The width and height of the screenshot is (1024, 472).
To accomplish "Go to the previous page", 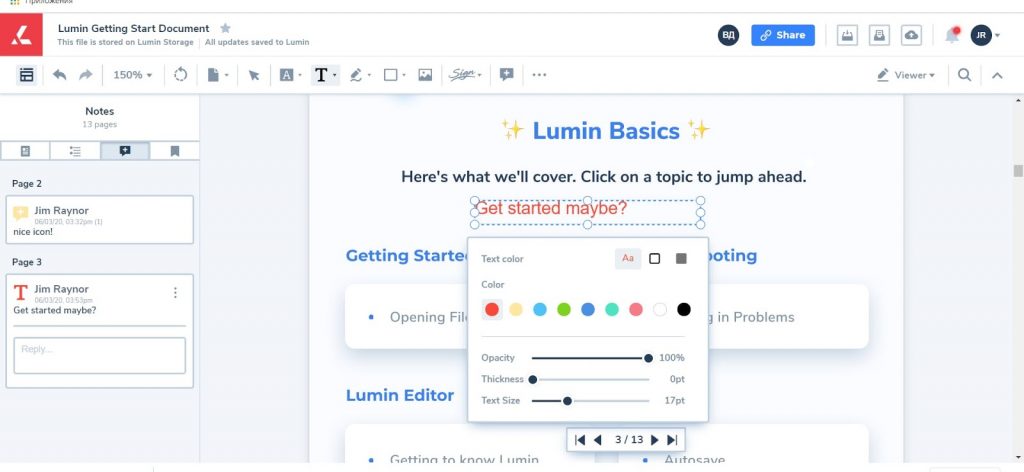I will [x=597, y=440].
